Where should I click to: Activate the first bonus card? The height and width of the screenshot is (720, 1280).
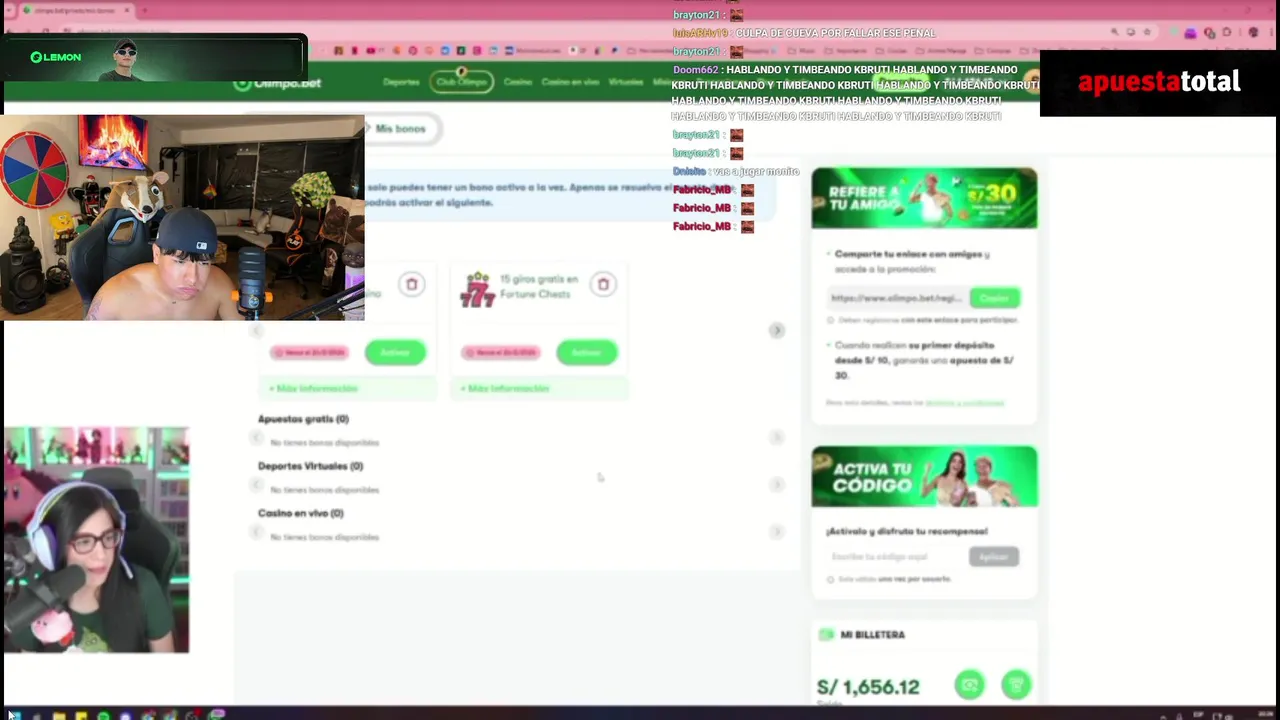[x=395, y=352]
